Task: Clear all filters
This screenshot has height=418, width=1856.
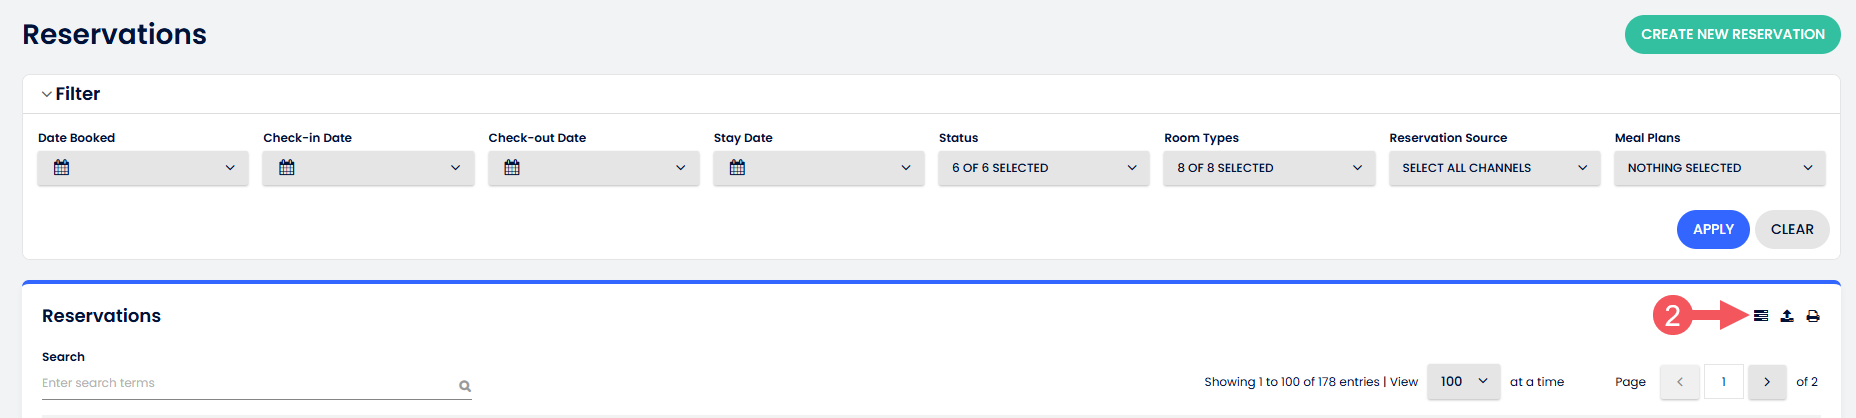Action: pos(1791,229)
